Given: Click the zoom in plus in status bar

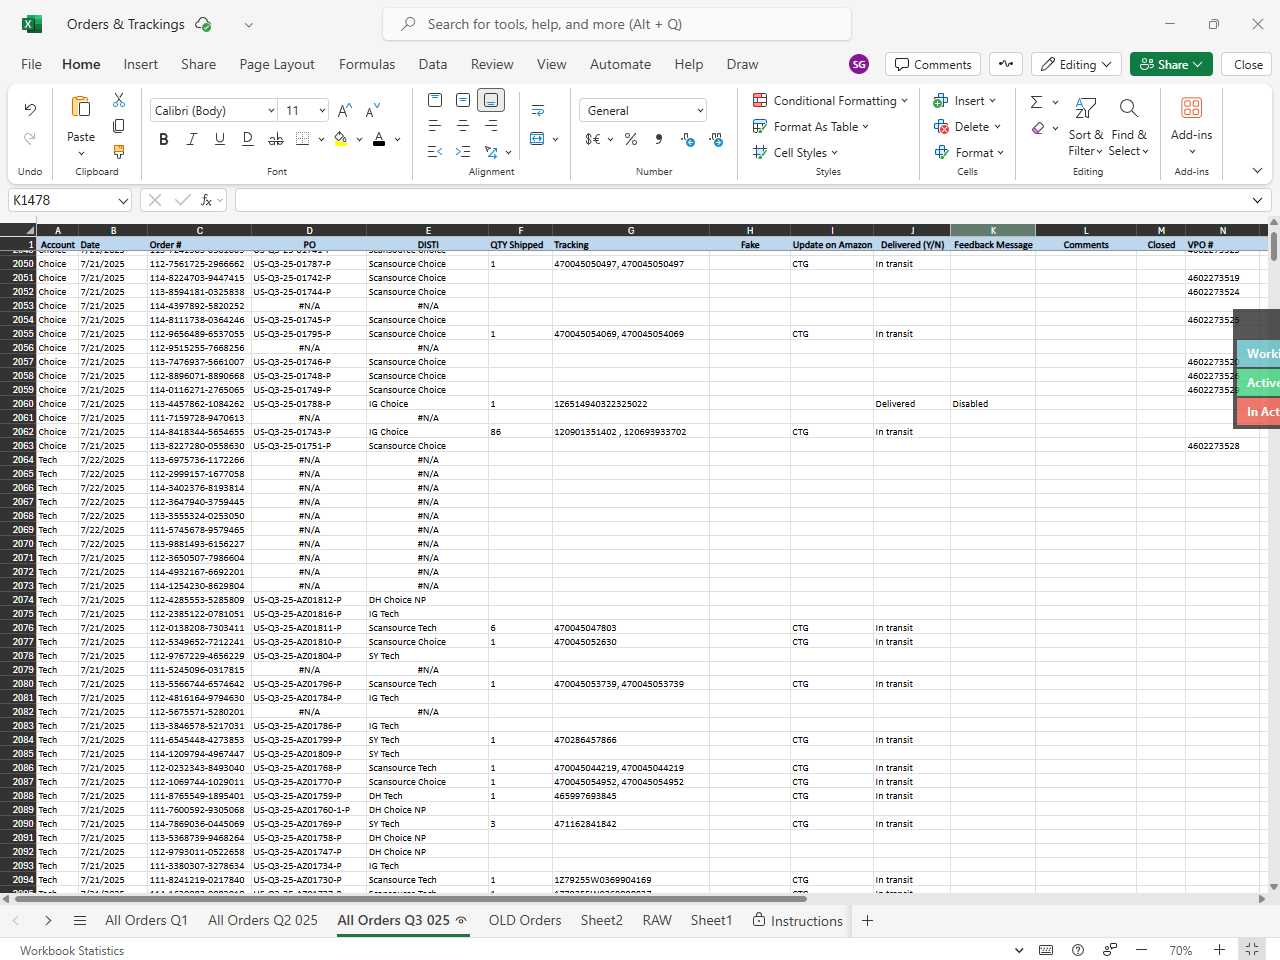Looking at the screenshot, I should coord(1219,950).
